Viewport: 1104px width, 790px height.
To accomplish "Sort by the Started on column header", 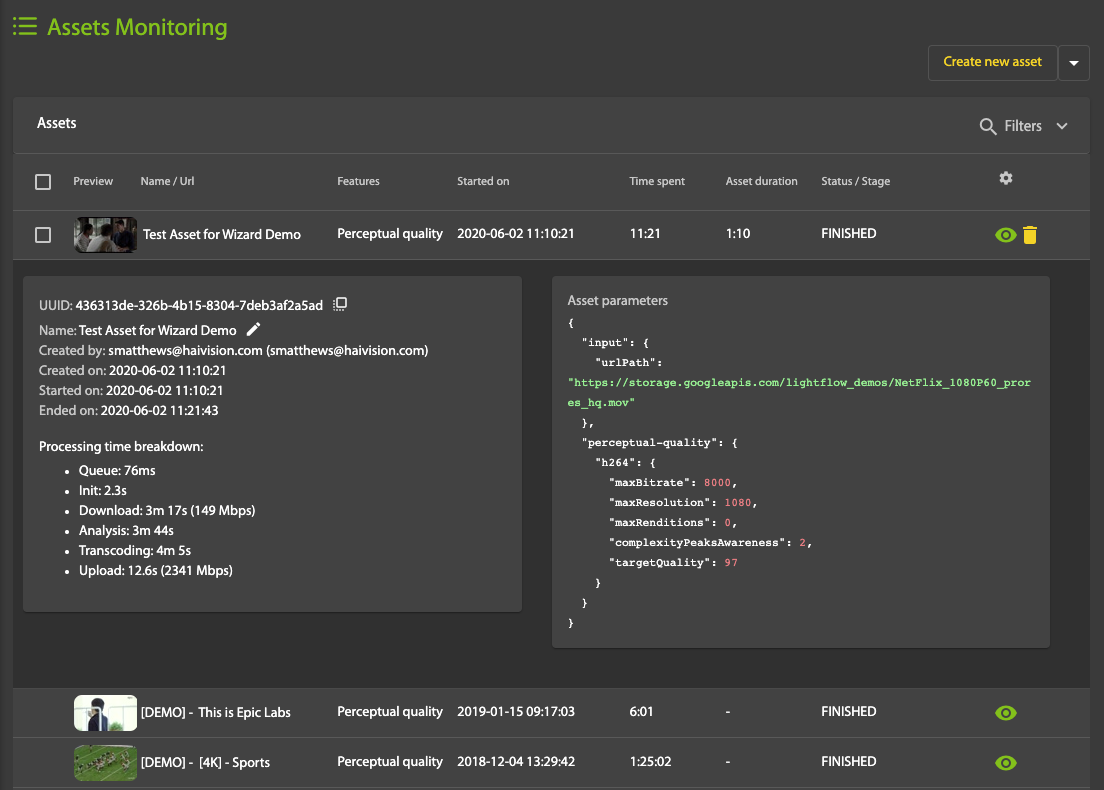I will 483,181.
